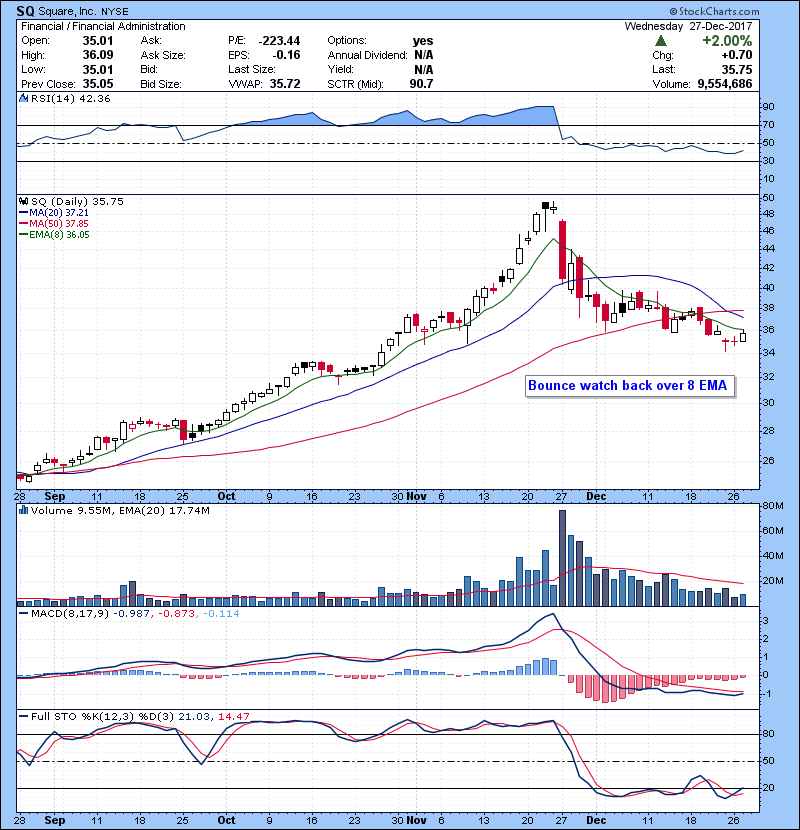The image size is (800, 830).
Task: Click the MA(50) 37.85 legend text
Action: 59,224
